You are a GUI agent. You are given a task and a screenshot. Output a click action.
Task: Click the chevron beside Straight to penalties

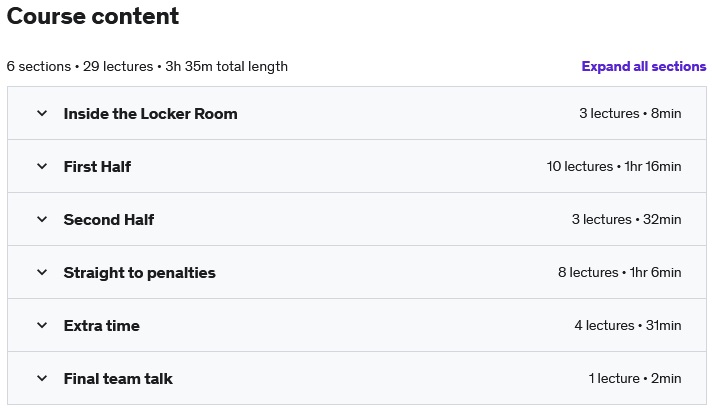[42, 272]
